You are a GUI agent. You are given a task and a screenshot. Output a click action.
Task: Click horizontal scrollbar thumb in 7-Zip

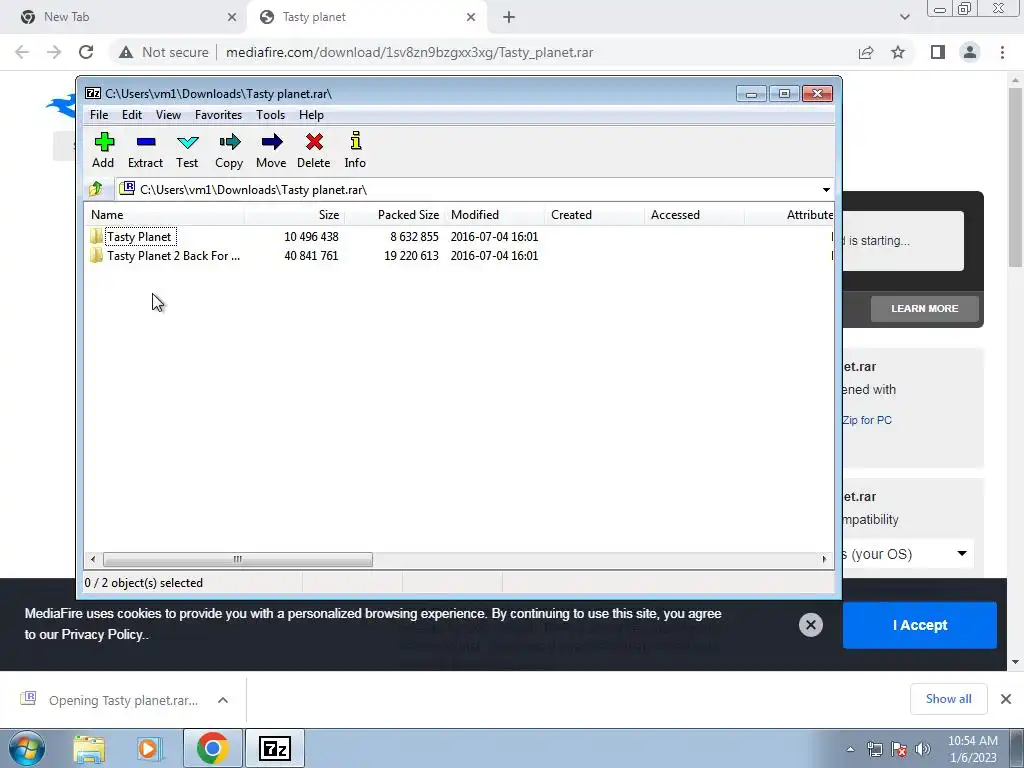pyautogui.click(x=238, y=559)
